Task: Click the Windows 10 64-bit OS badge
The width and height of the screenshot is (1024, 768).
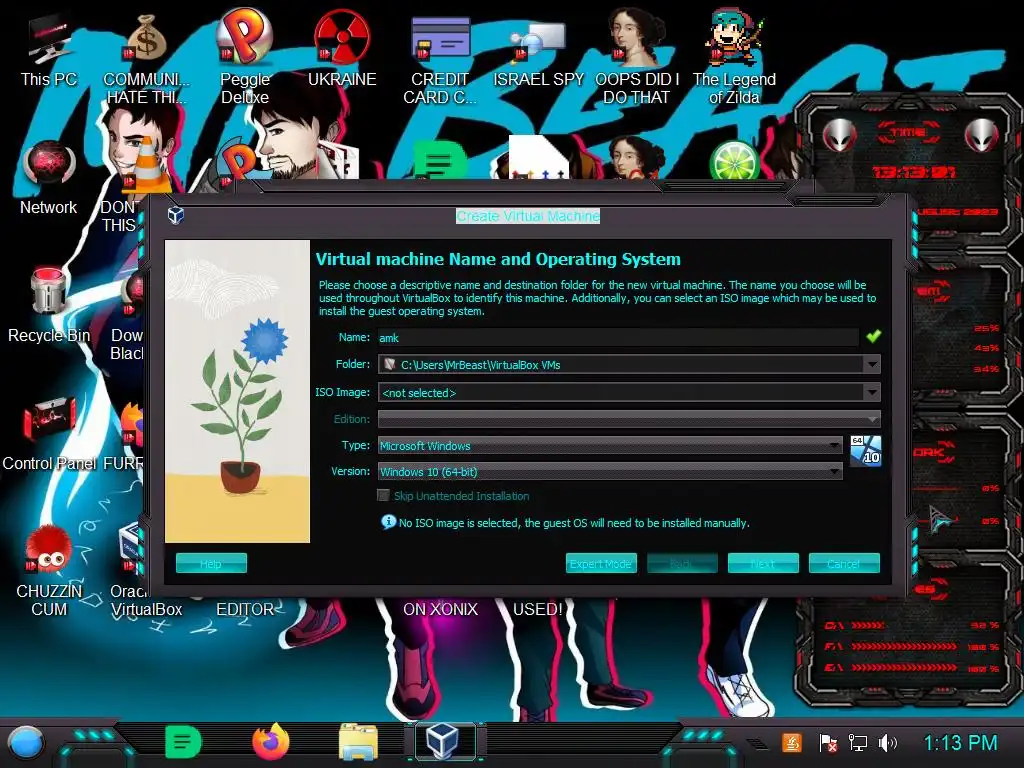Action: pos(865,451)
